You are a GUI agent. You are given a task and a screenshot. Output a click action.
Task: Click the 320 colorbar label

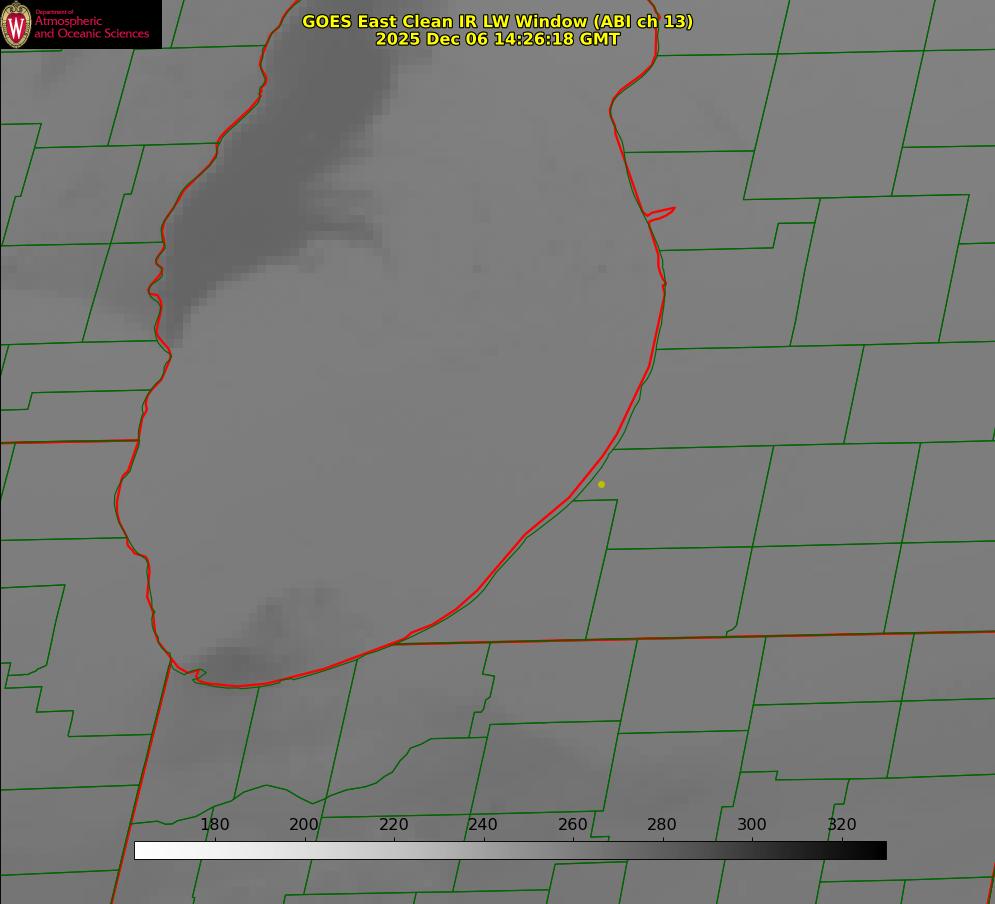coord(842,824)
